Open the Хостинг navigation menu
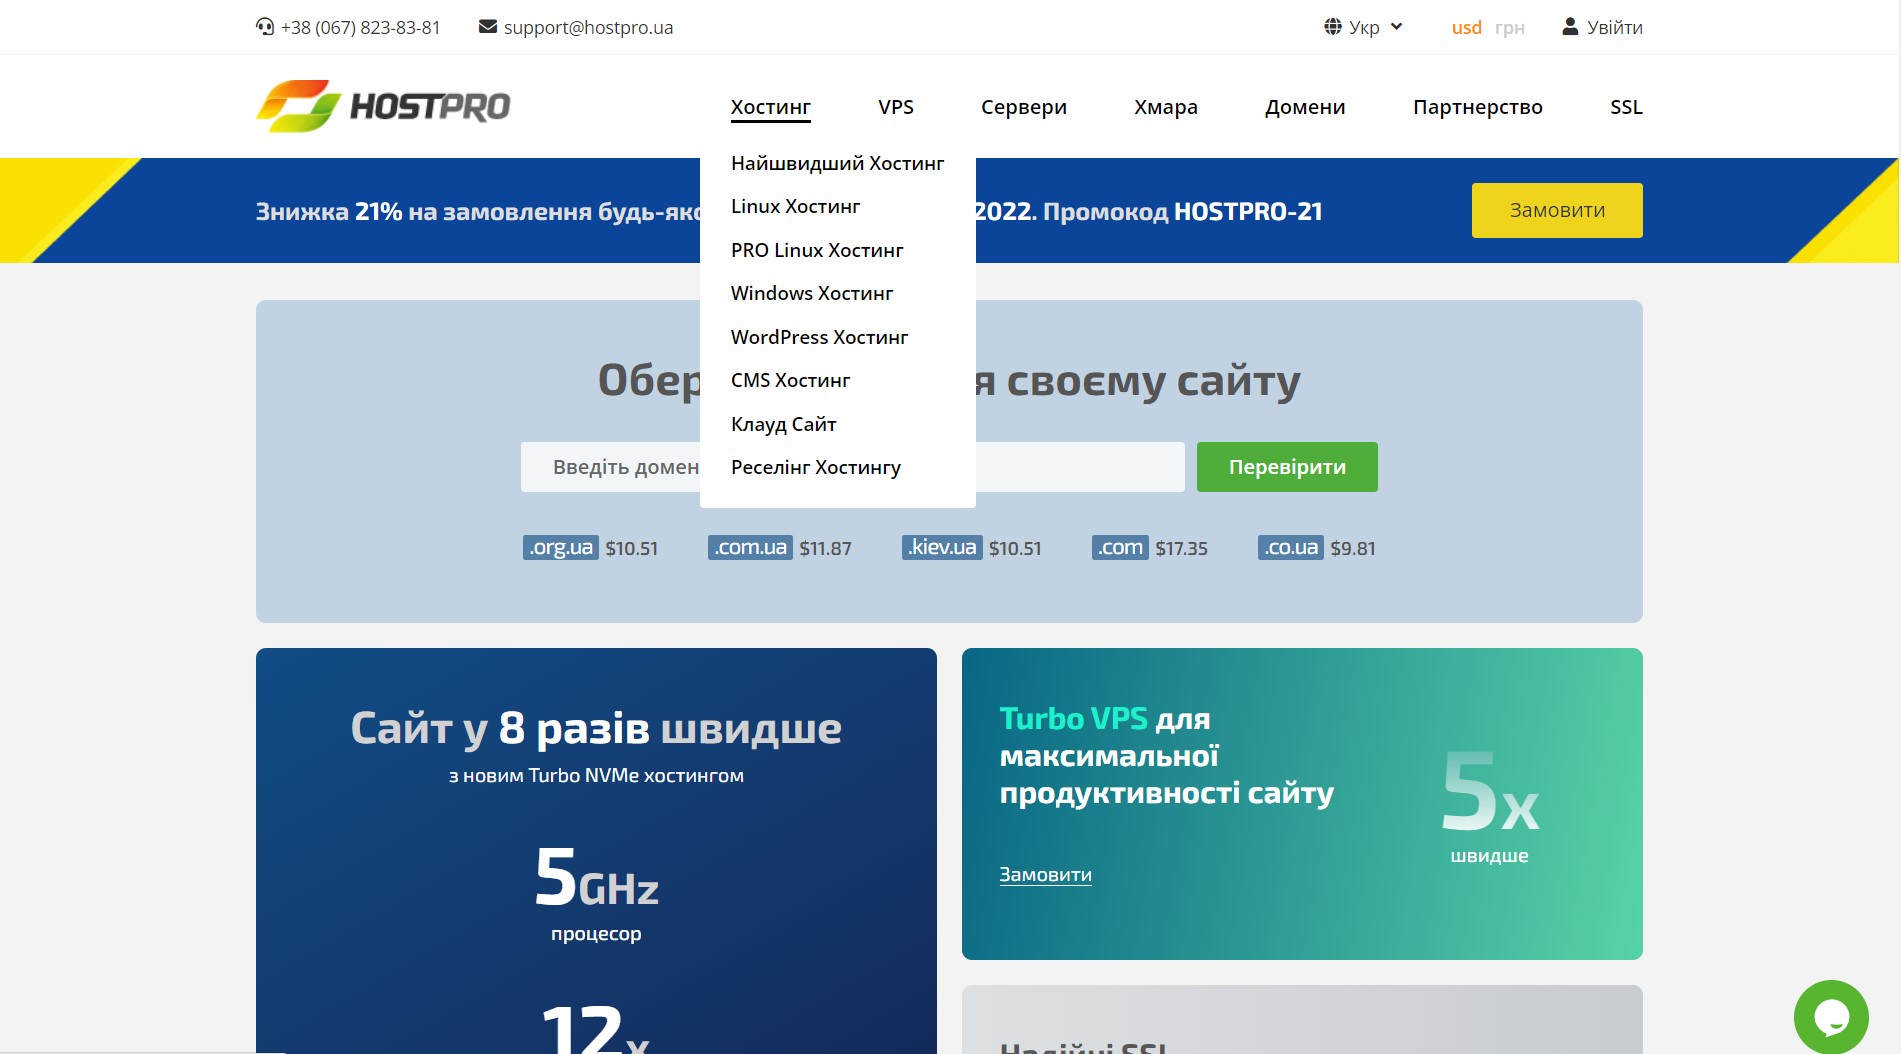Viewport: 1901px width, 1054px height. pos(770,107)
